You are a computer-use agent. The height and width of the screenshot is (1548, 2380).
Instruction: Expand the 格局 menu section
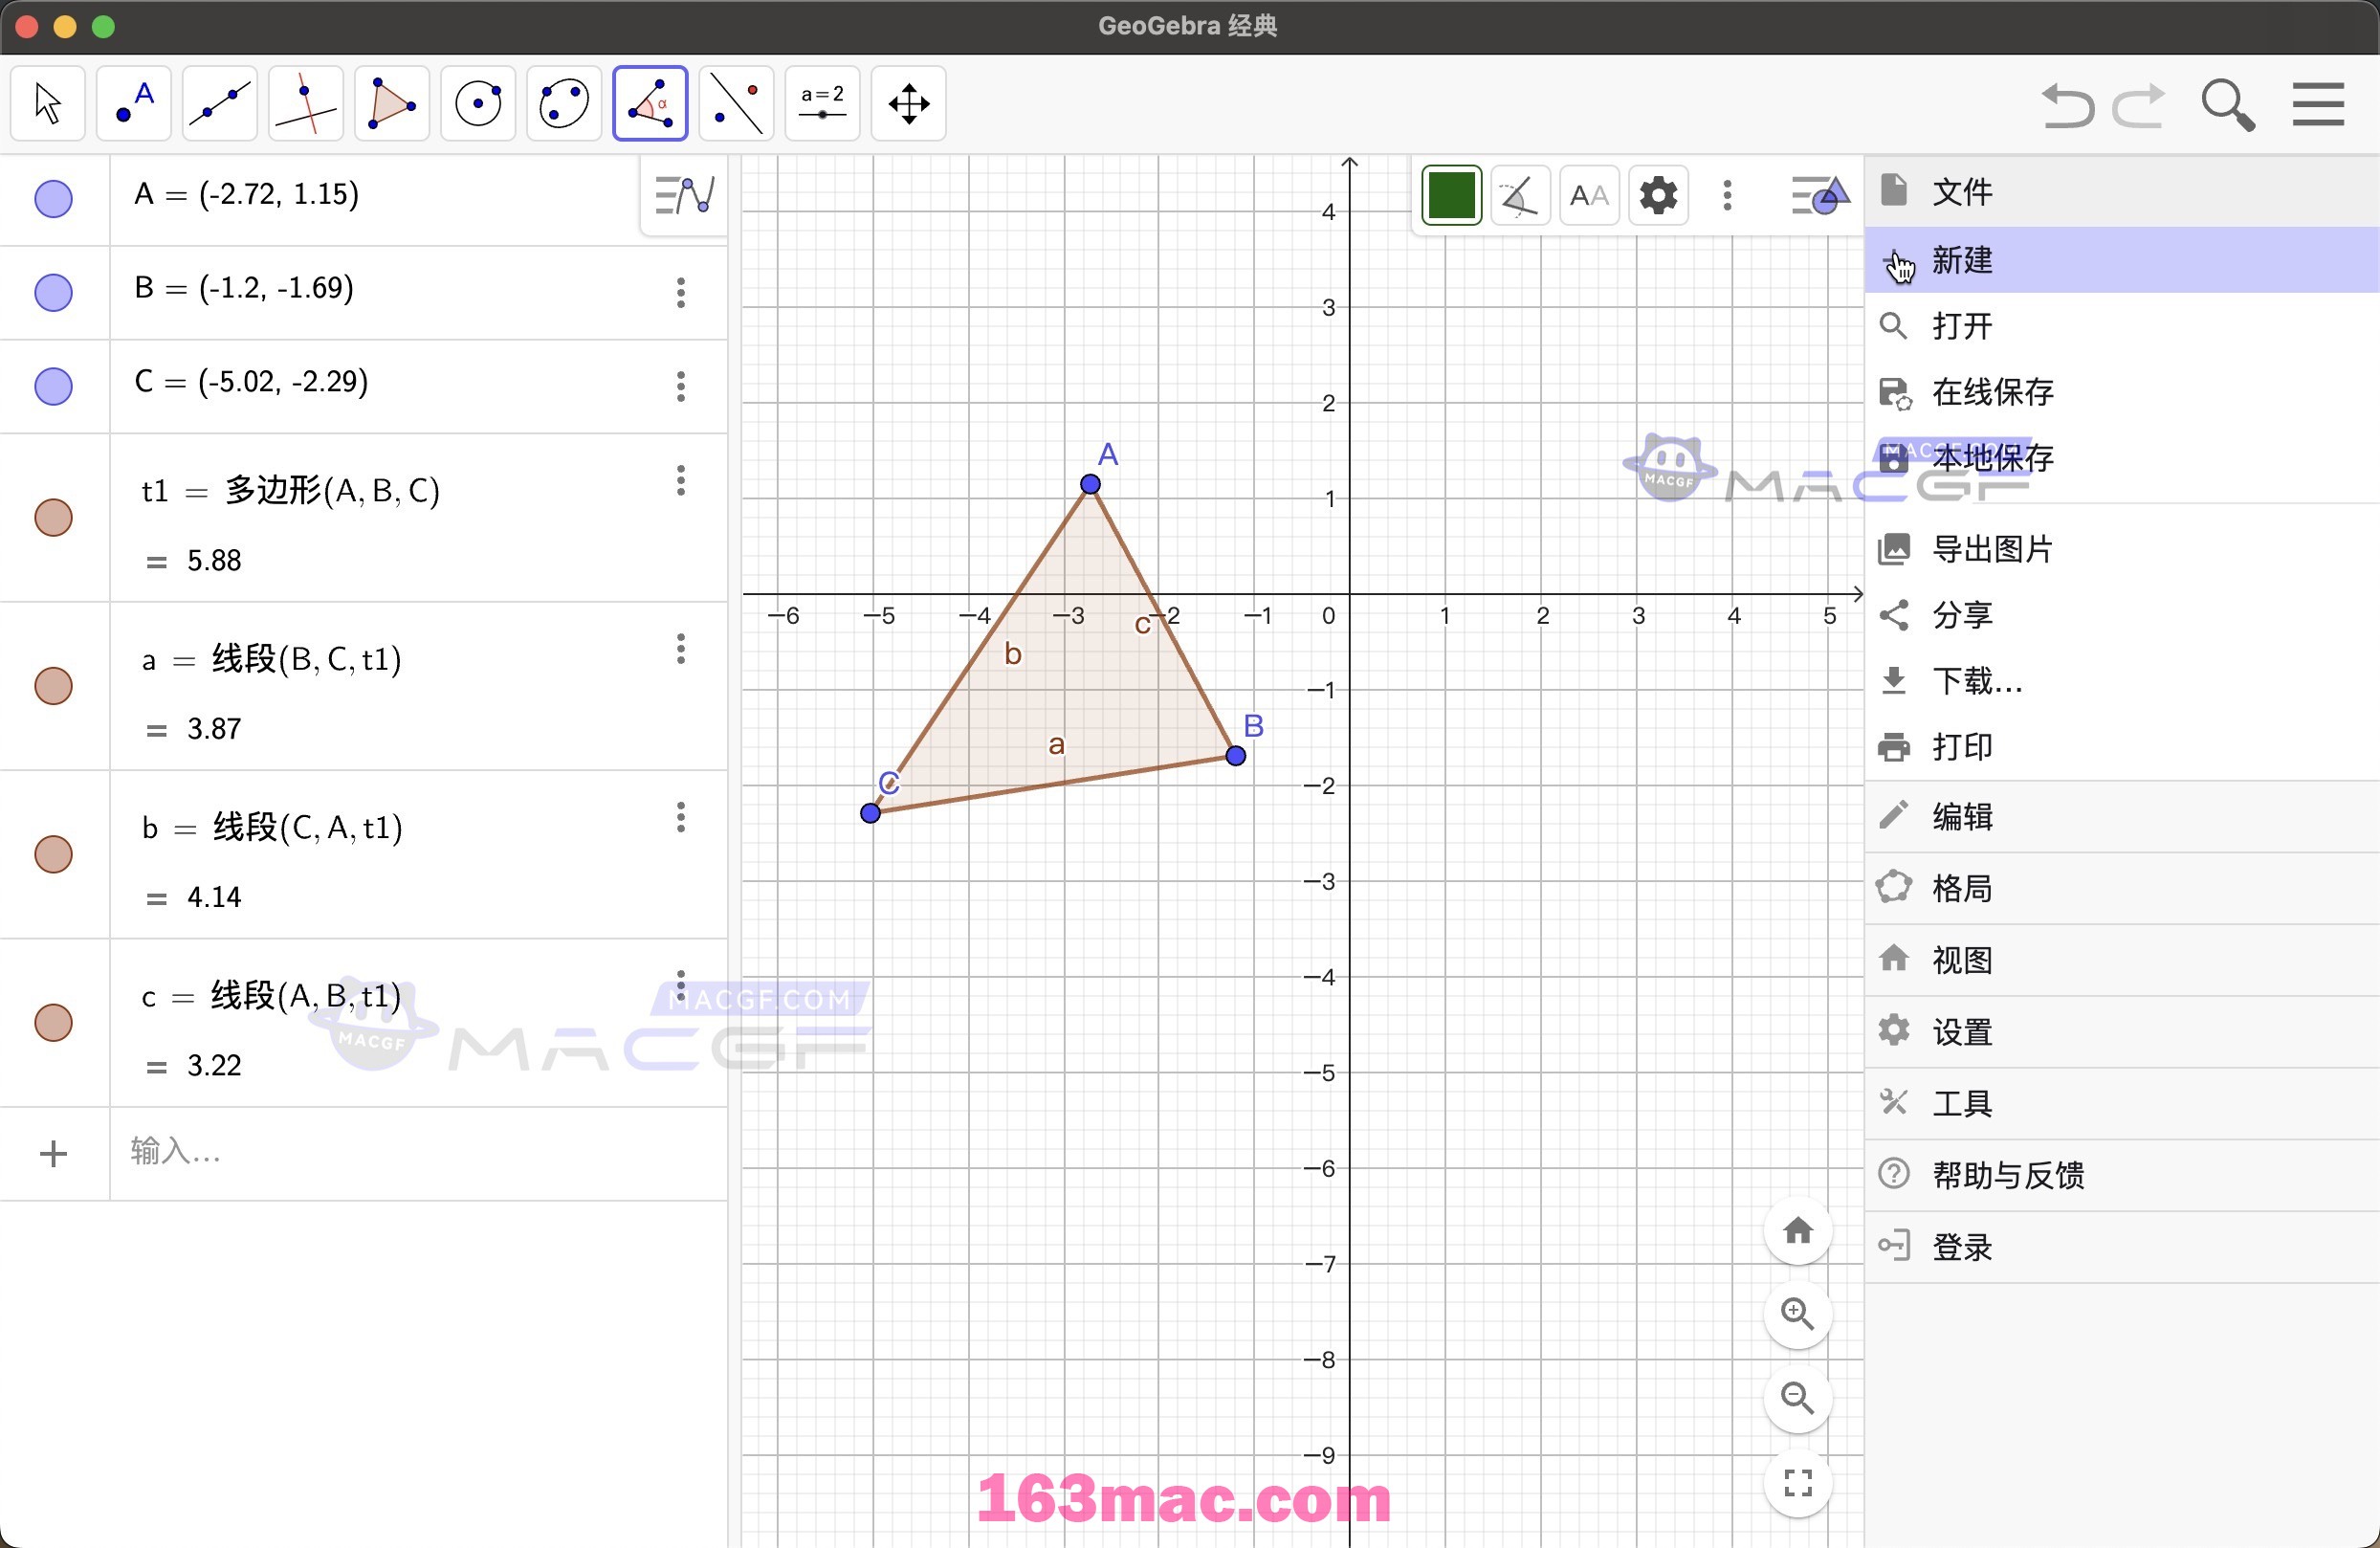tap(2122, 888)
